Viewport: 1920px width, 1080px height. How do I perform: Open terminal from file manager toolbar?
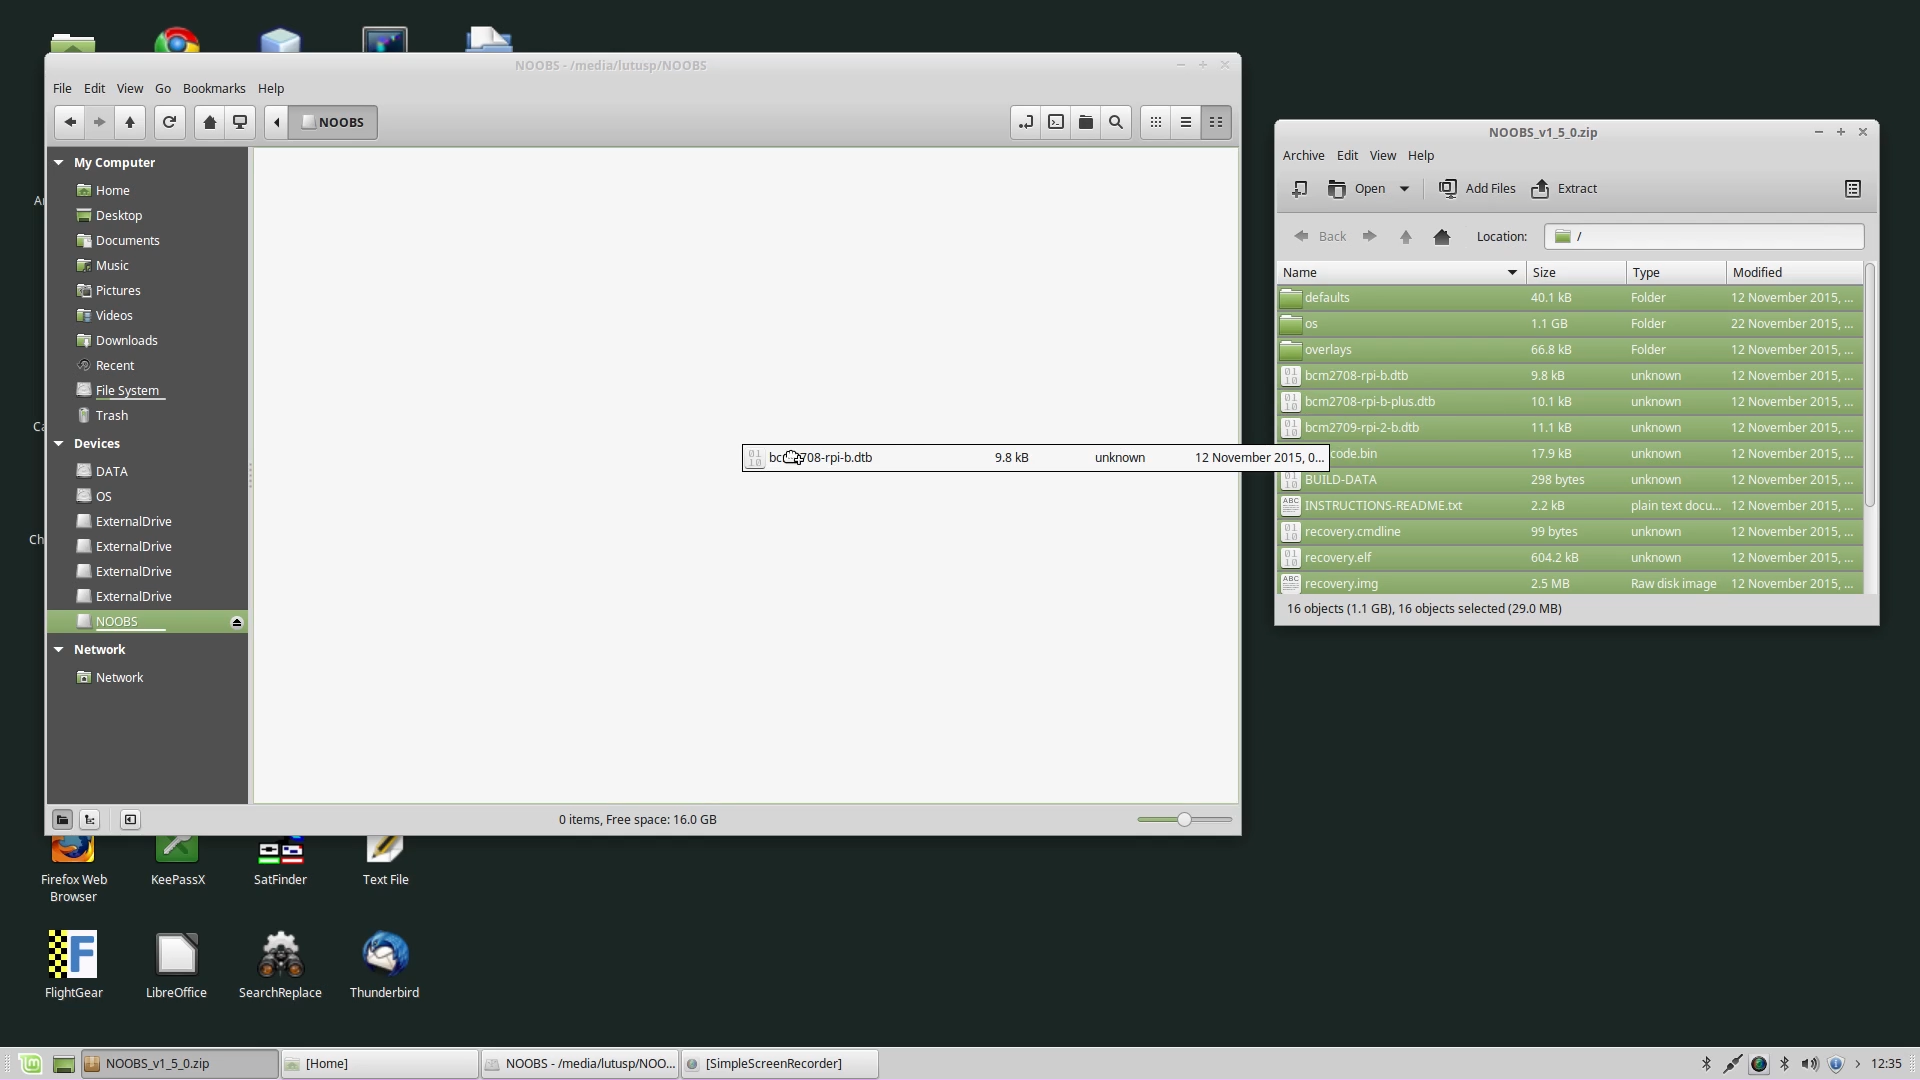tap(1056, 122)
